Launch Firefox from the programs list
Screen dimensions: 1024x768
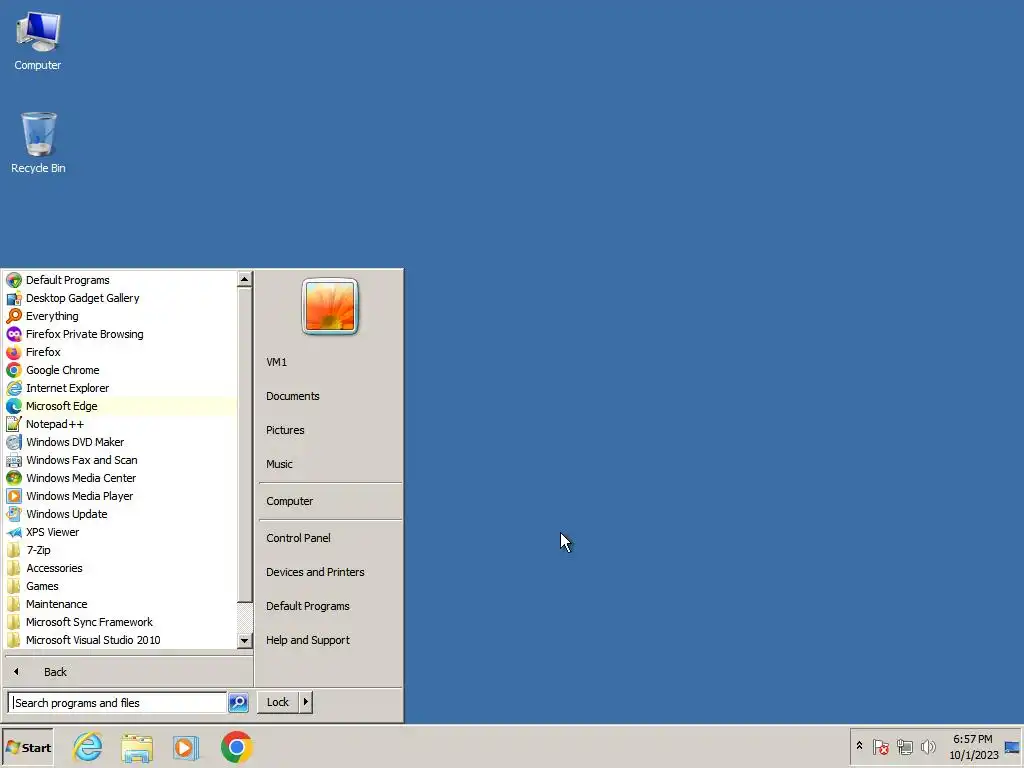pyautogui.click(x=121, y=352)
